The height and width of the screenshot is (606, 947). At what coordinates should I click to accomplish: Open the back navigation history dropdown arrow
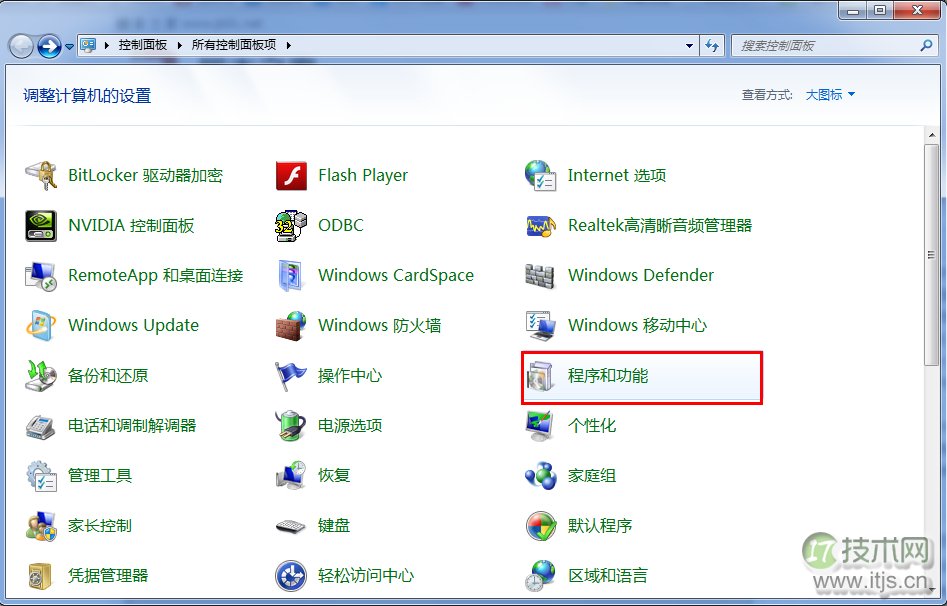tap(67, 44)
